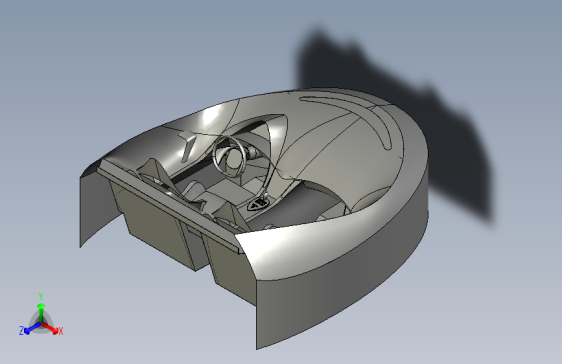Click the blue Z axis arrow on triad
The height and width of the screenshot is (364, 562).
coord(33,327)
